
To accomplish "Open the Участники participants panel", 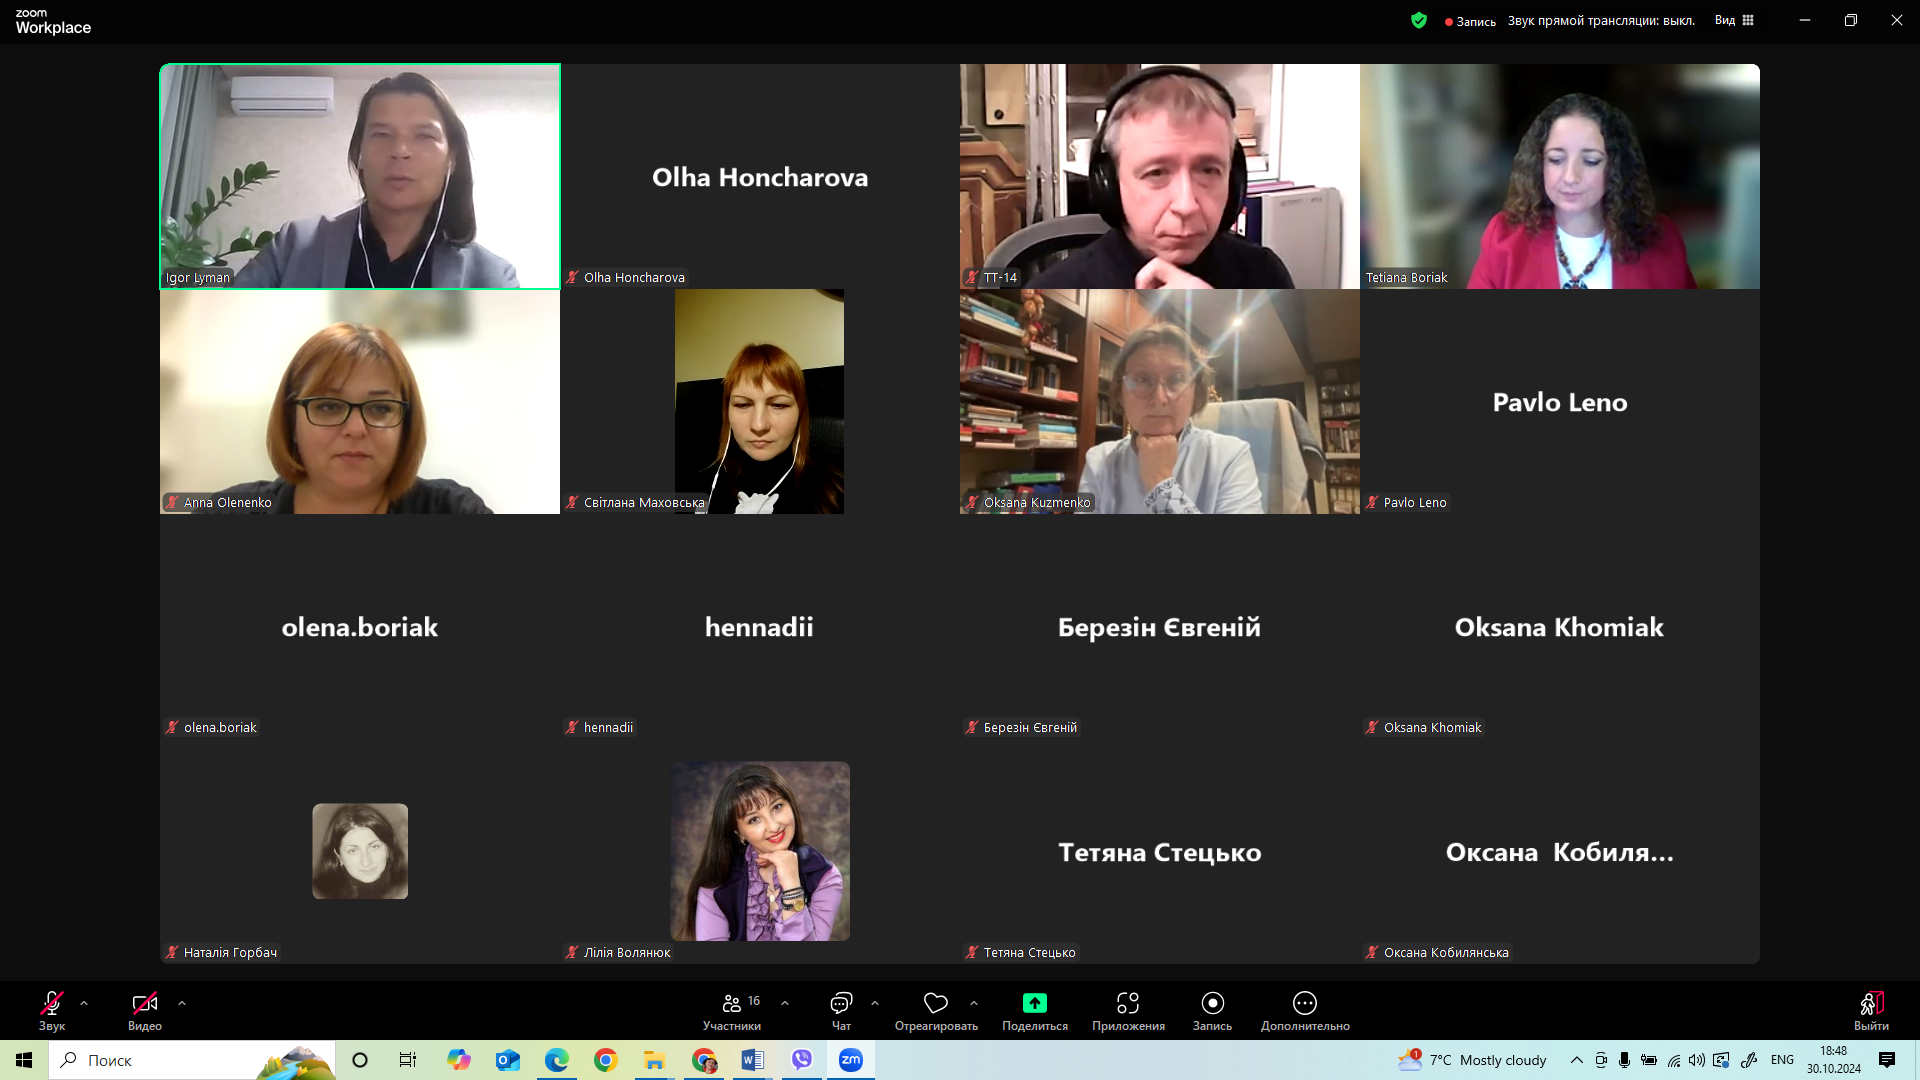I will [x=733, y=1010].
